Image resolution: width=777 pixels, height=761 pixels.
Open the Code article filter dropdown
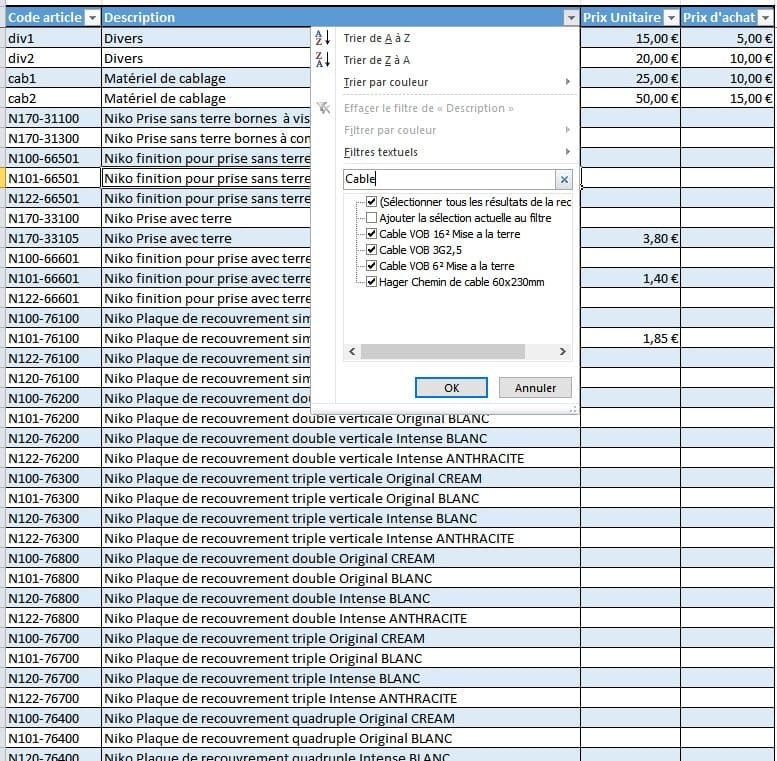pyautogui.click(x=92, y=18)
